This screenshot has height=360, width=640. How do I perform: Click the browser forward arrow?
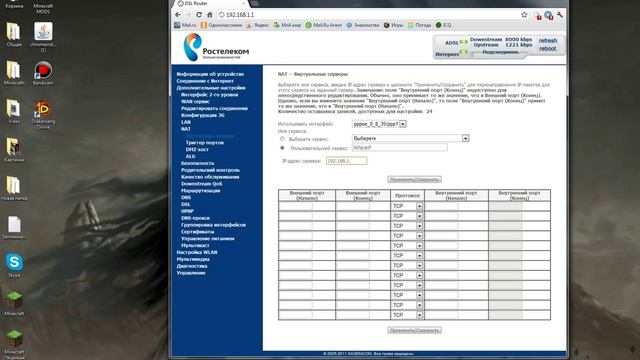(189, 15)
